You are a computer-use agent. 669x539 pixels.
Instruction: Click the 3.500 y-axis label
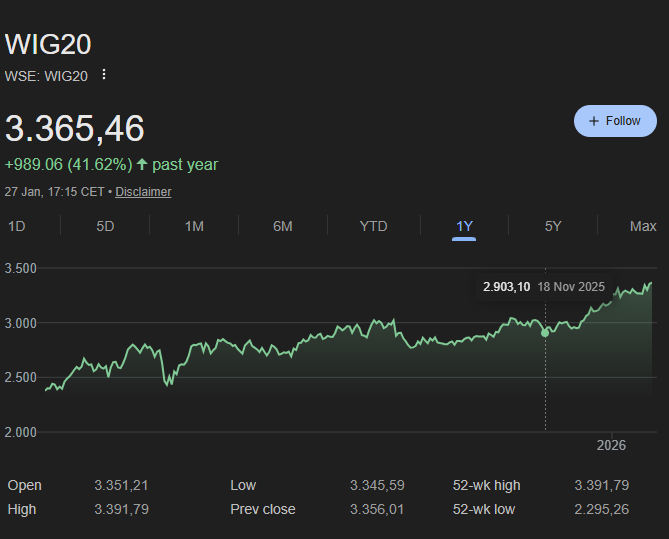pos(20,268)
